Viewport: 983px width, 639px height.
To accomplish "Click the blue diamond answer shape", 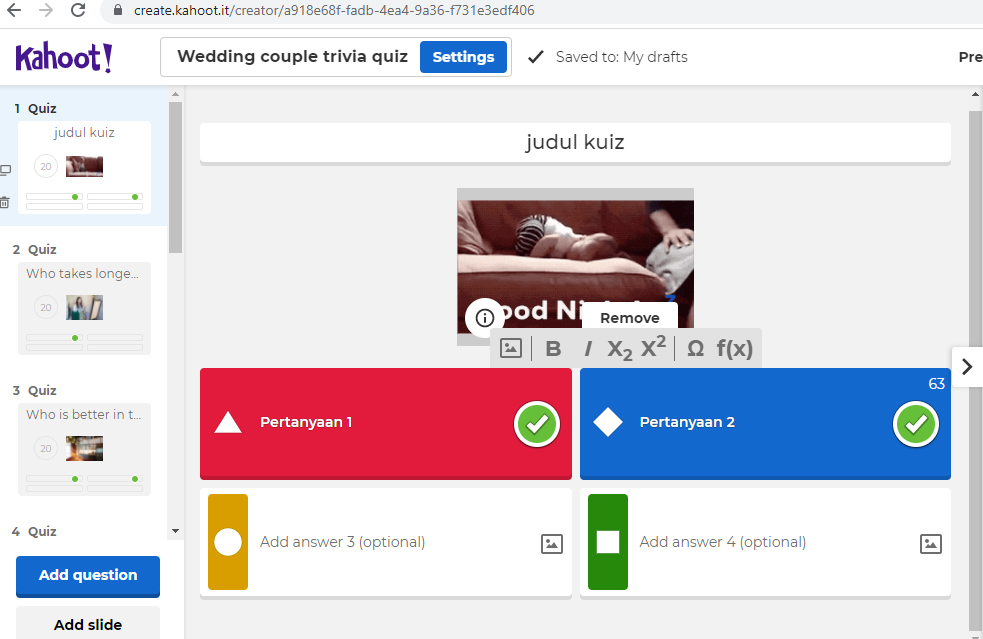I will click(607, 422).
